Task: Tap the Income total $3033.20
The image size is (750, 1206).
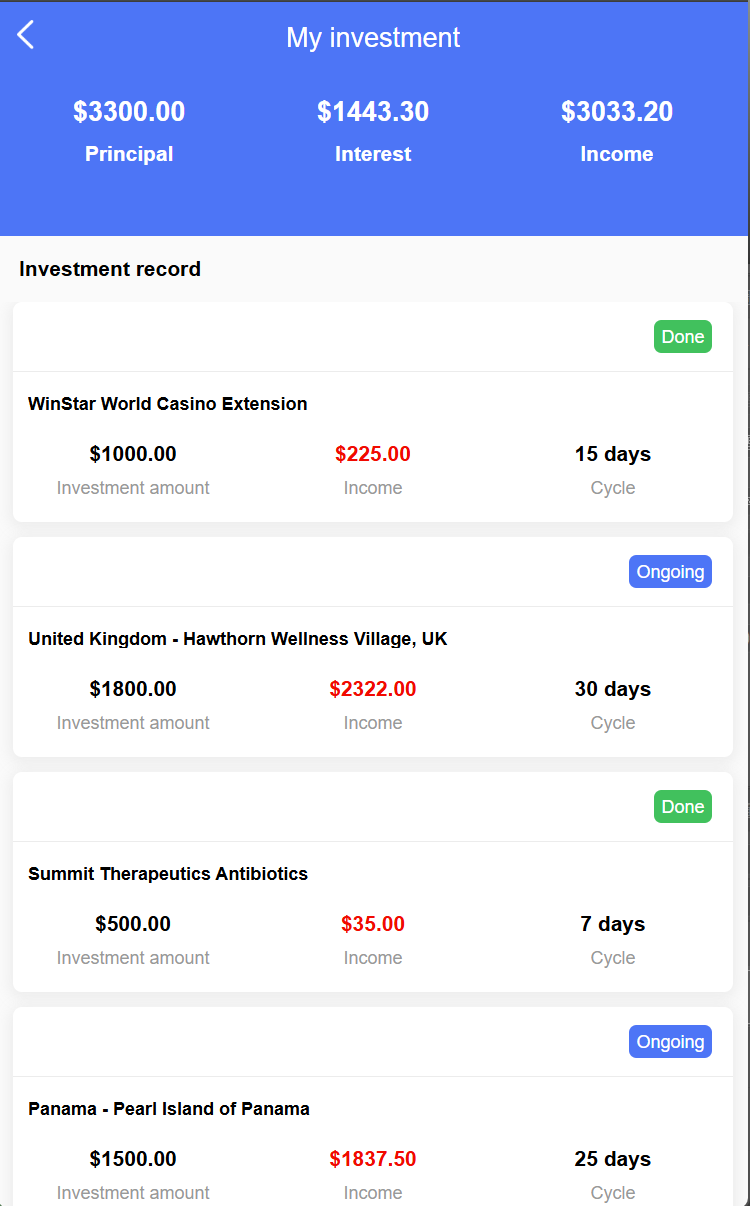Action: pyautogui.click(x=617, y=111)
